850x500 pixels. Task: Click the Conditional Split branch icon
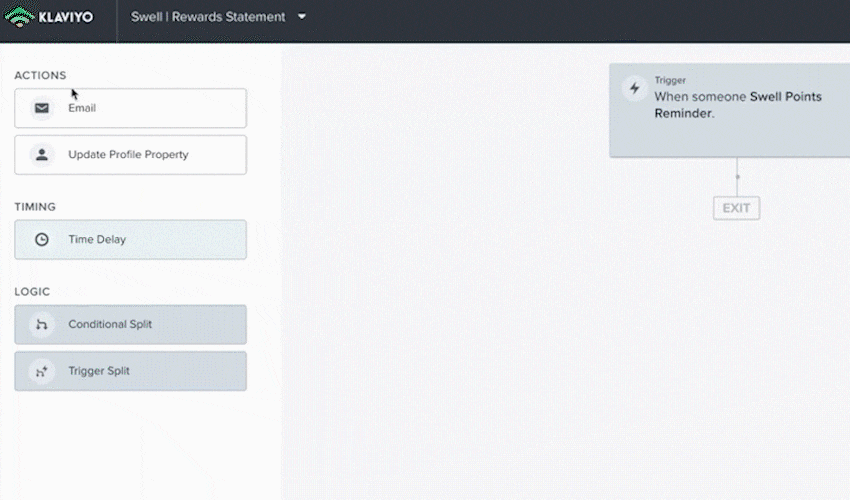pos(42,324)
